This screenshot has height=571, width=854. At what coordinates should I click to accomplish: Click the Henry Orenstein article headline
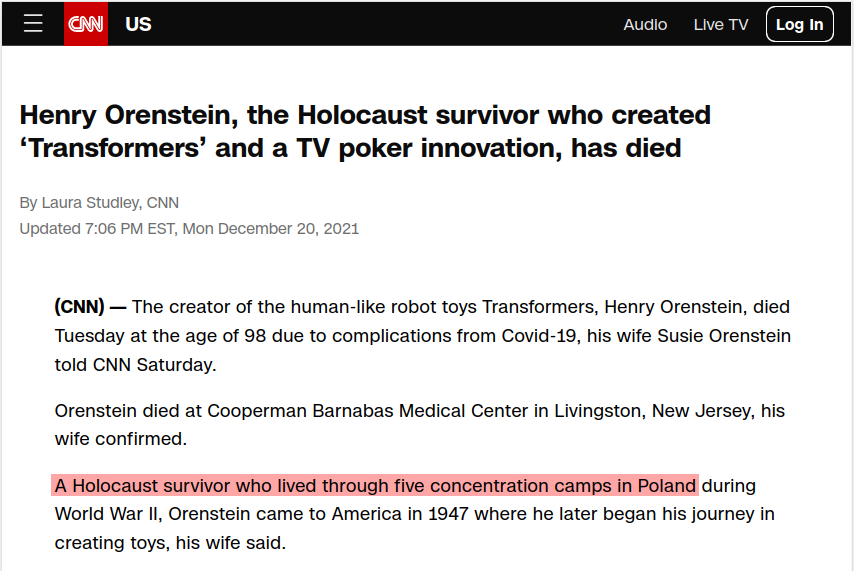pos(365,131)
